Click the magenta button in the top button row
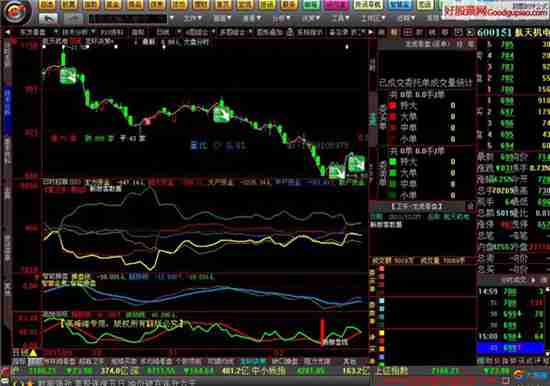This screenshot has width=550, height=386. [336, 5]
